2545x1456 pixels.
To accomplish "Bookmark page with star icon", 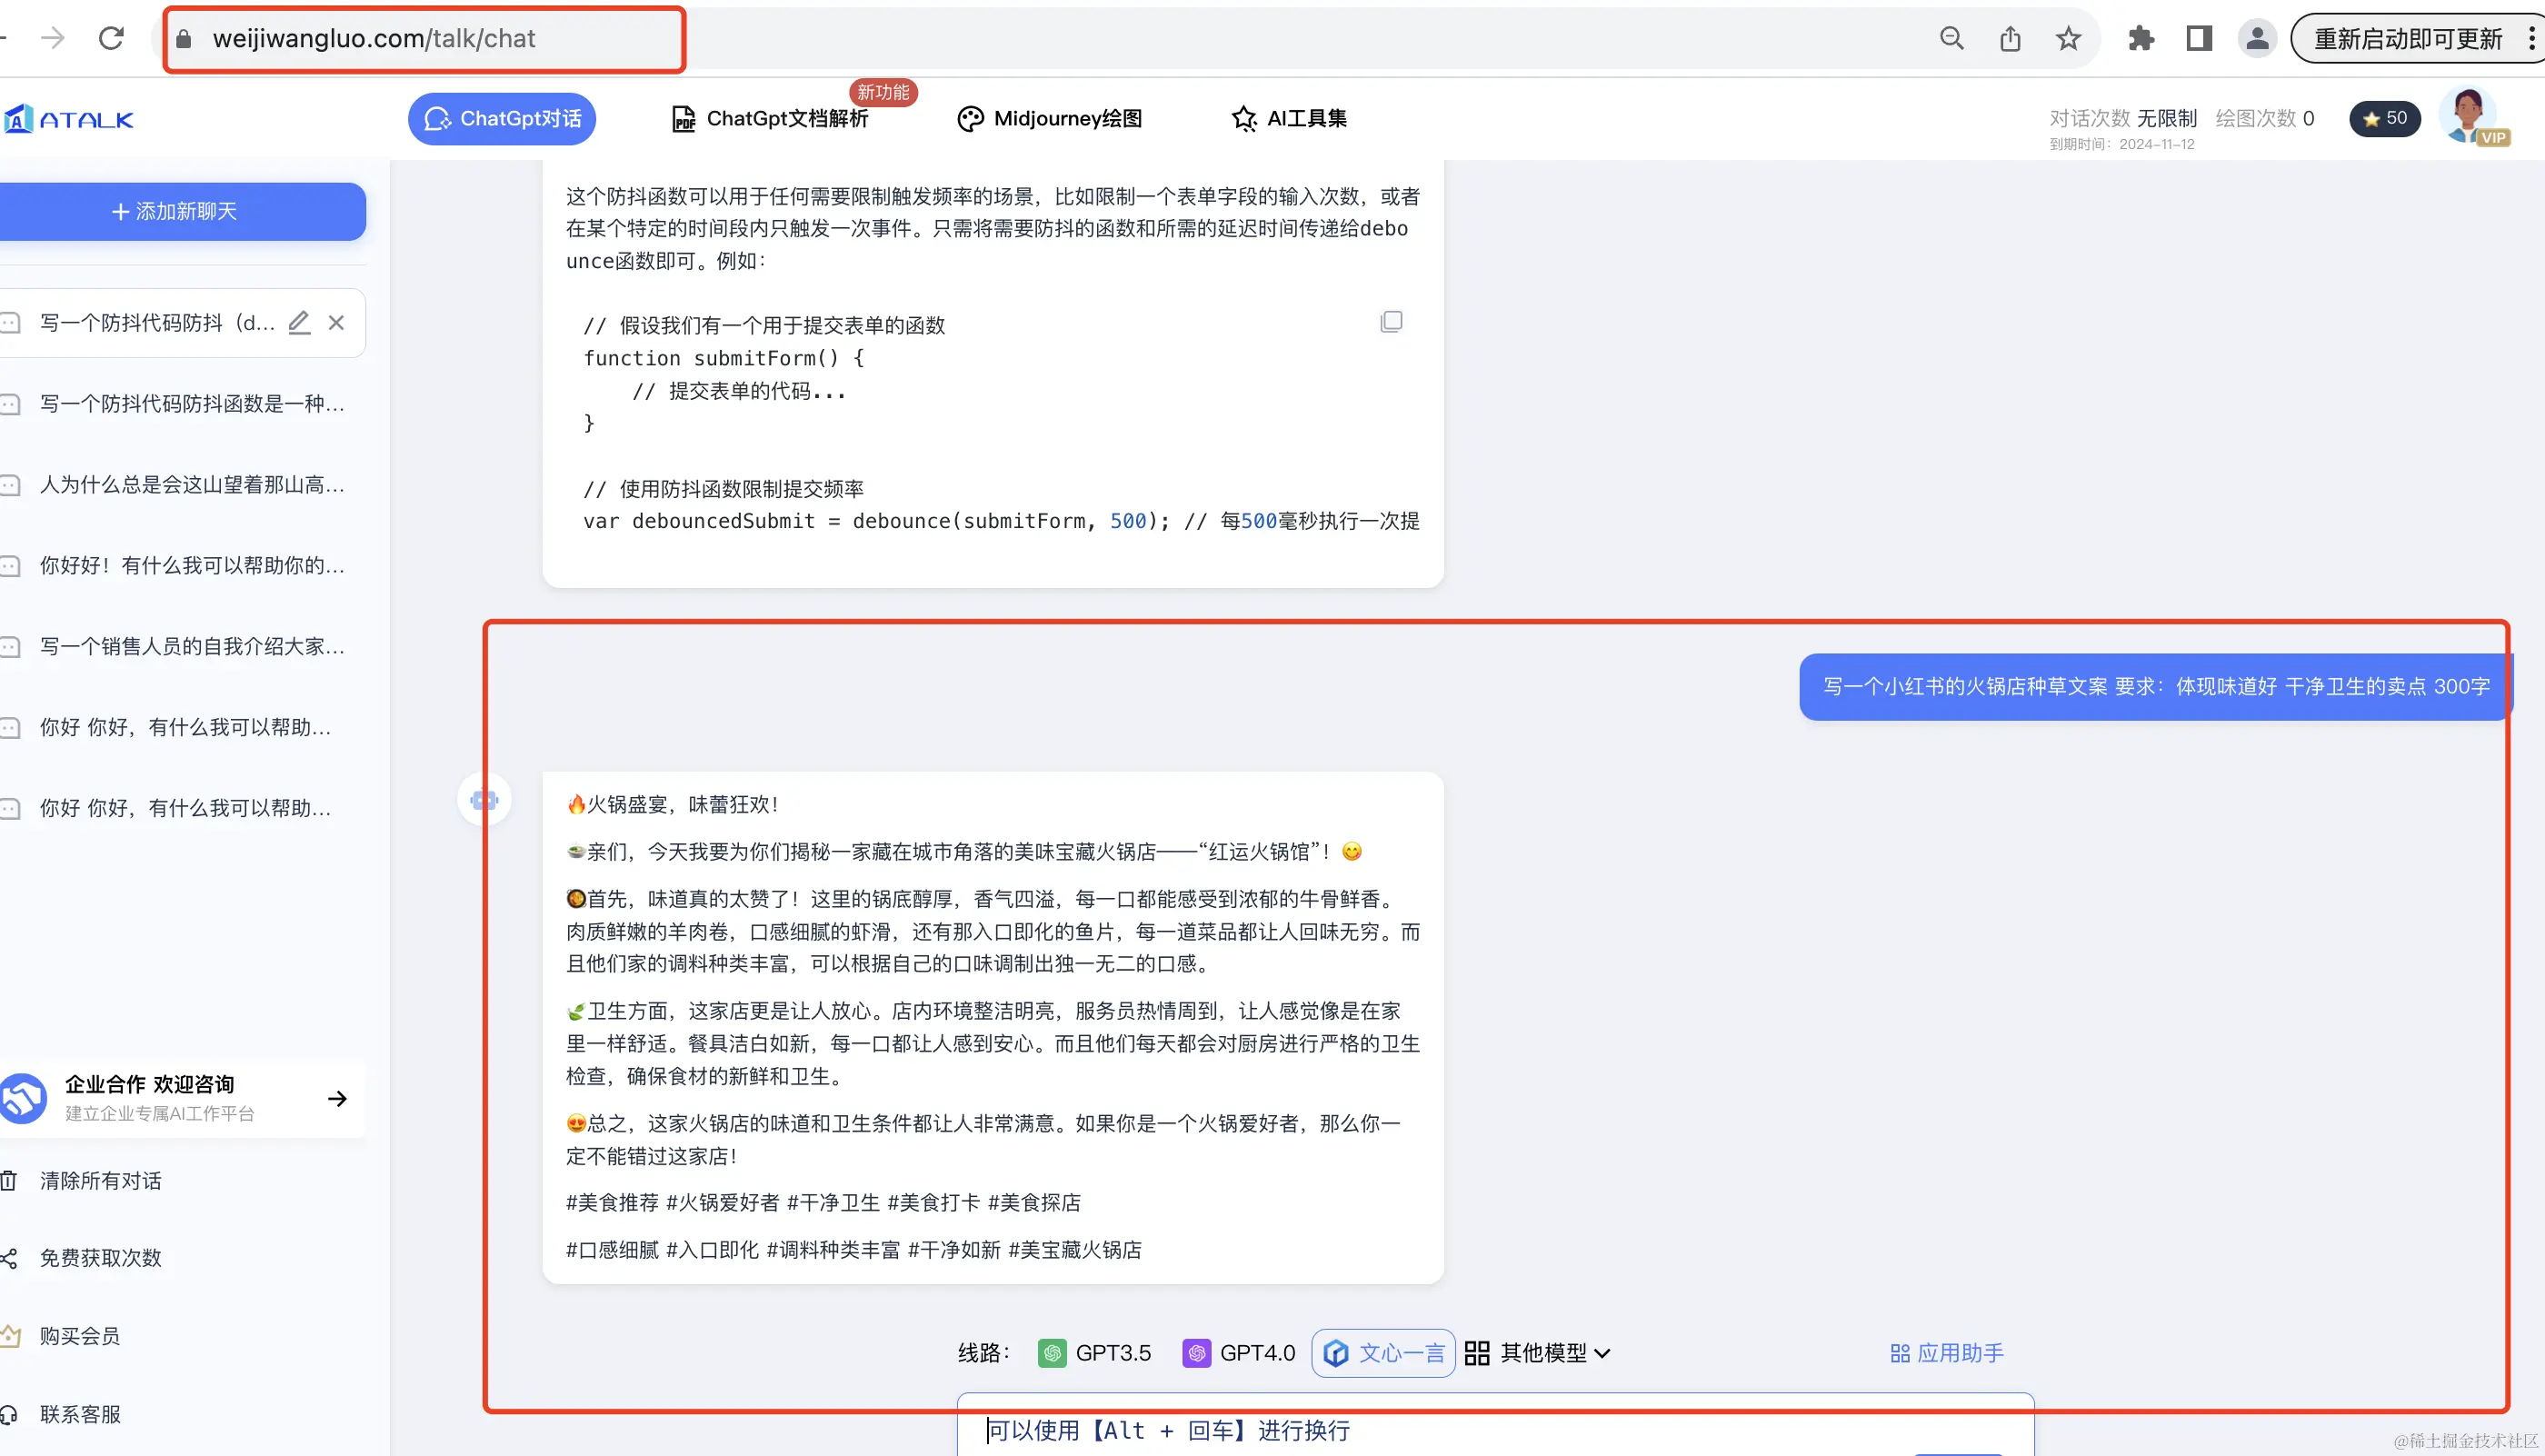I will point(2068,38).
